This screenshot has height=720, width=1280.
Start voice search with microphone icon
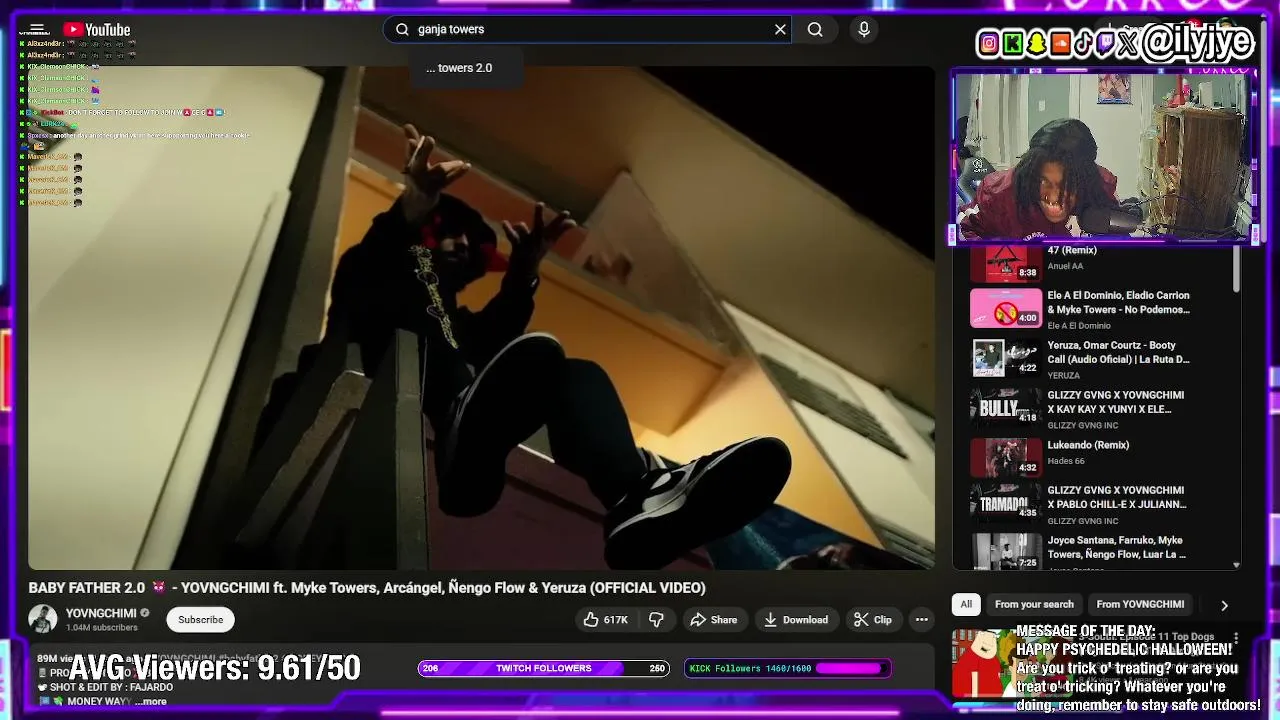(864, 29)
